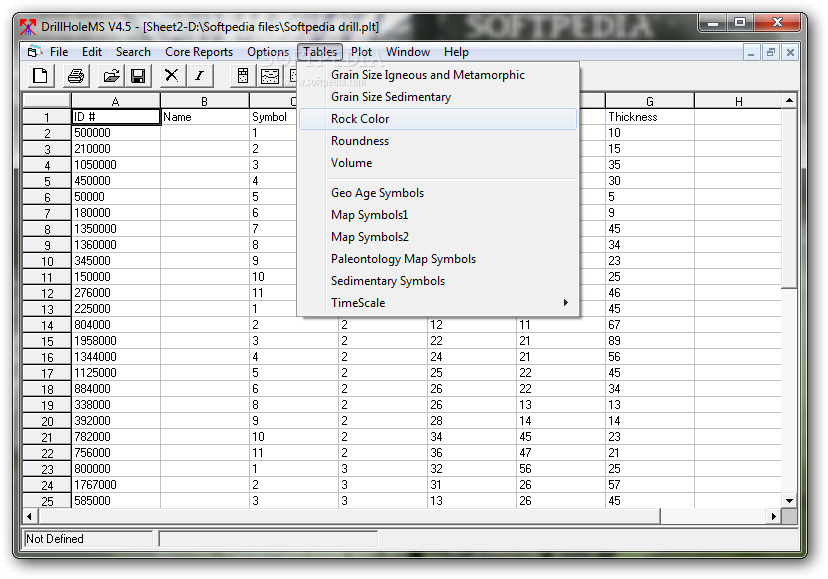Click the 'ID #' cell
This screenshot has width=828, height=579.
pos(116,117)
